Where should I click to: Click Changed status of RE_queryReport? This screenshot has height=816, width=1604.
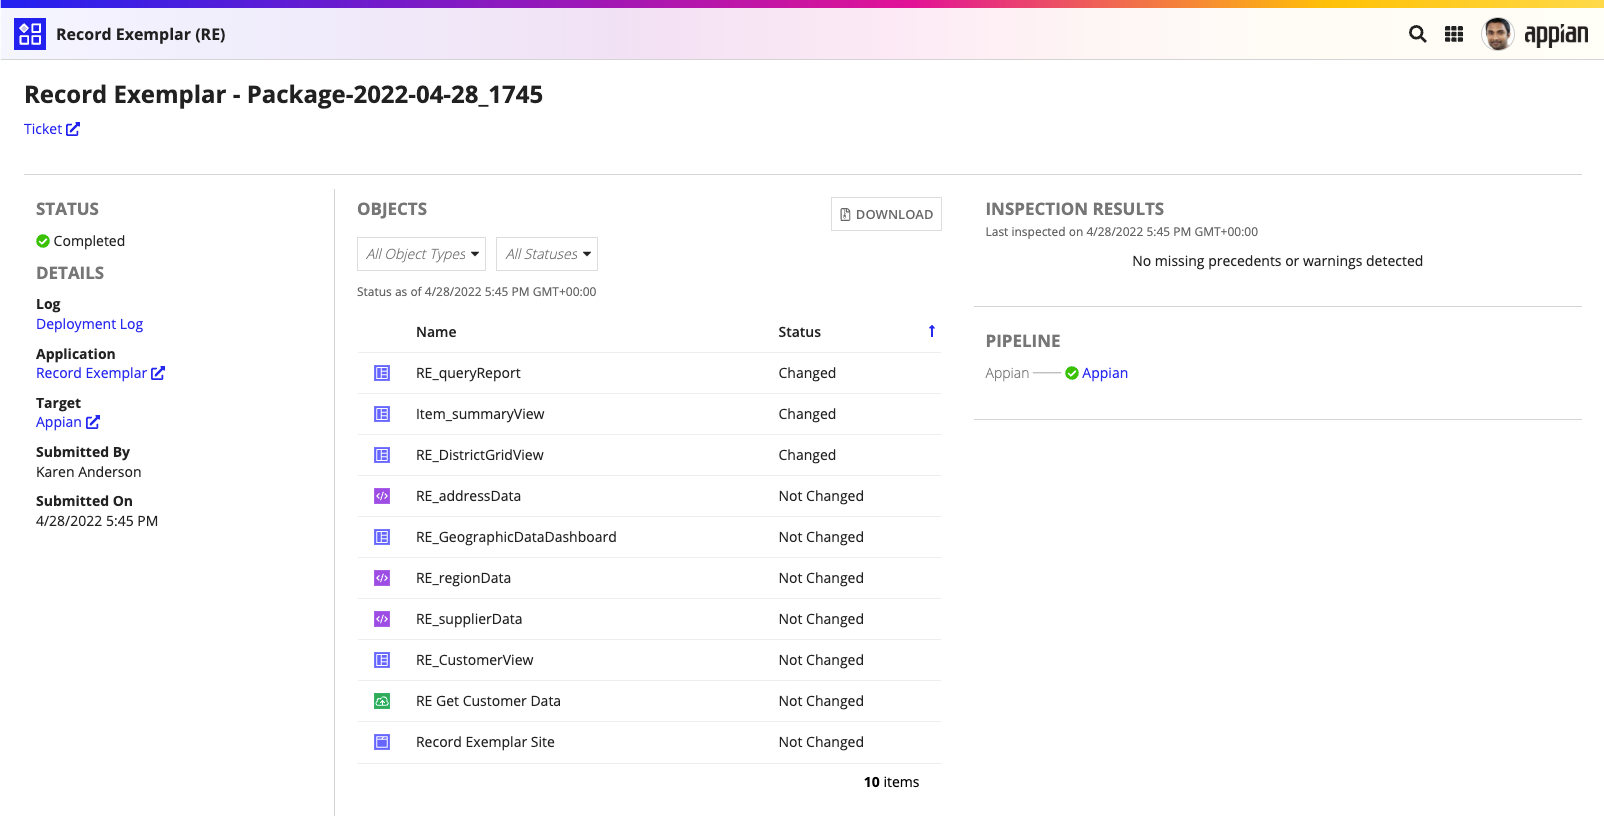pos(807,373)
